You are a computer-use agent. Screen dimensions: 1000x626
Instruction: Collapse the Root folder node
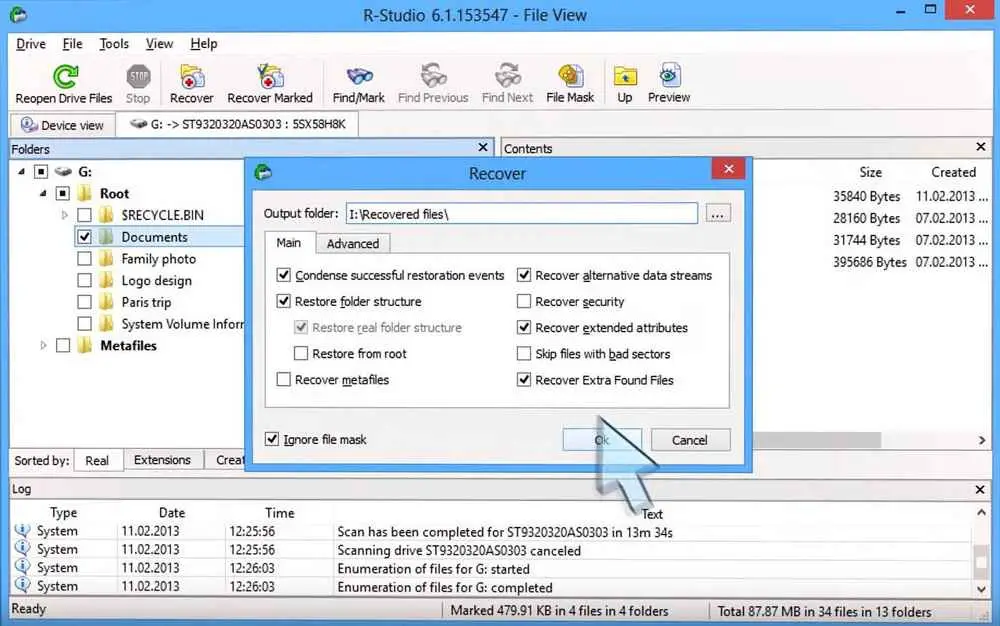pos(43,193)
